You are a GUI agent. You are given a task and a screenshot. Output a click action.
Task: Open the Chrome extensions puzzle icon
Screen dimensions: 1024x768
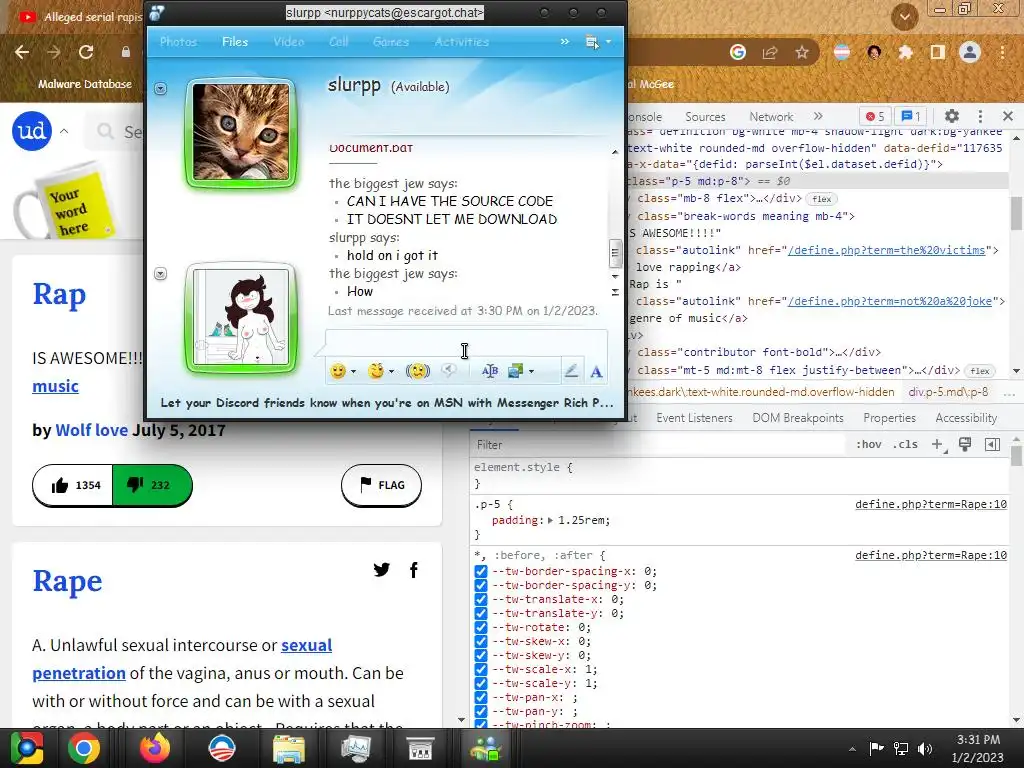[x=905, y=52]
